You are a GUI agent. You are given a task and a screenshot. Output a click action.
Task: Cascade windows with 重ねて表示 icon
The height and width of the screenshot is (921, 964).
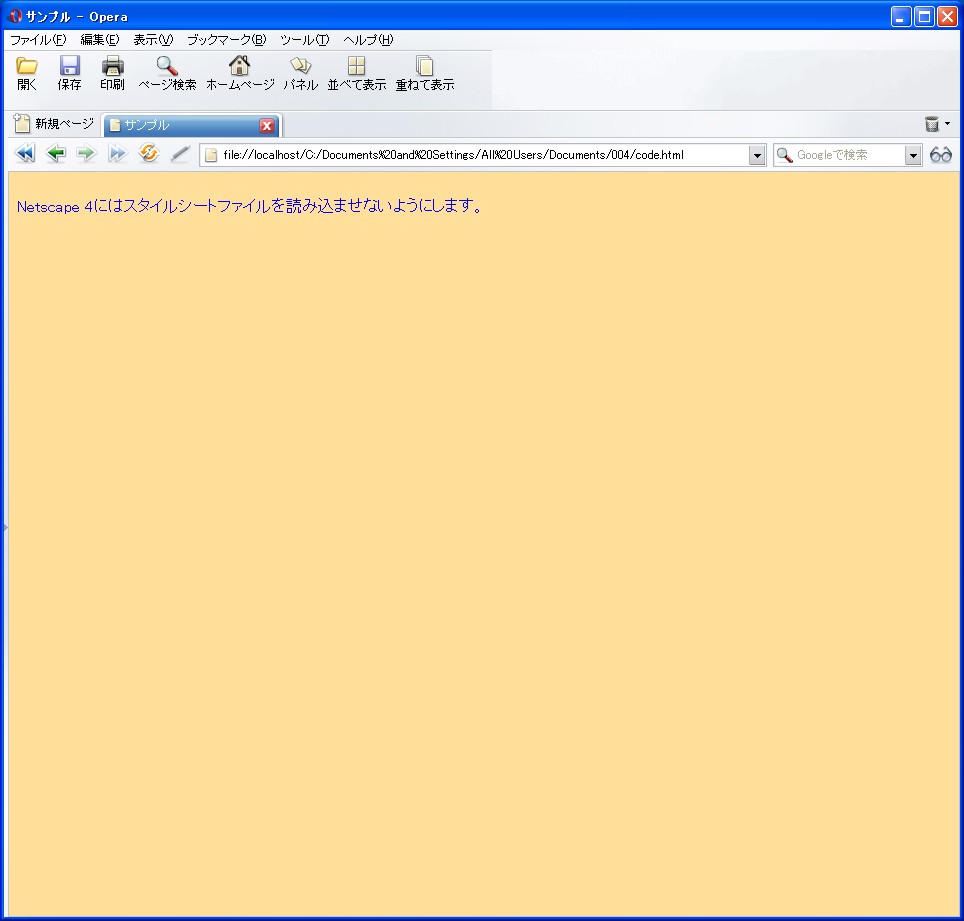coord(424,66)
